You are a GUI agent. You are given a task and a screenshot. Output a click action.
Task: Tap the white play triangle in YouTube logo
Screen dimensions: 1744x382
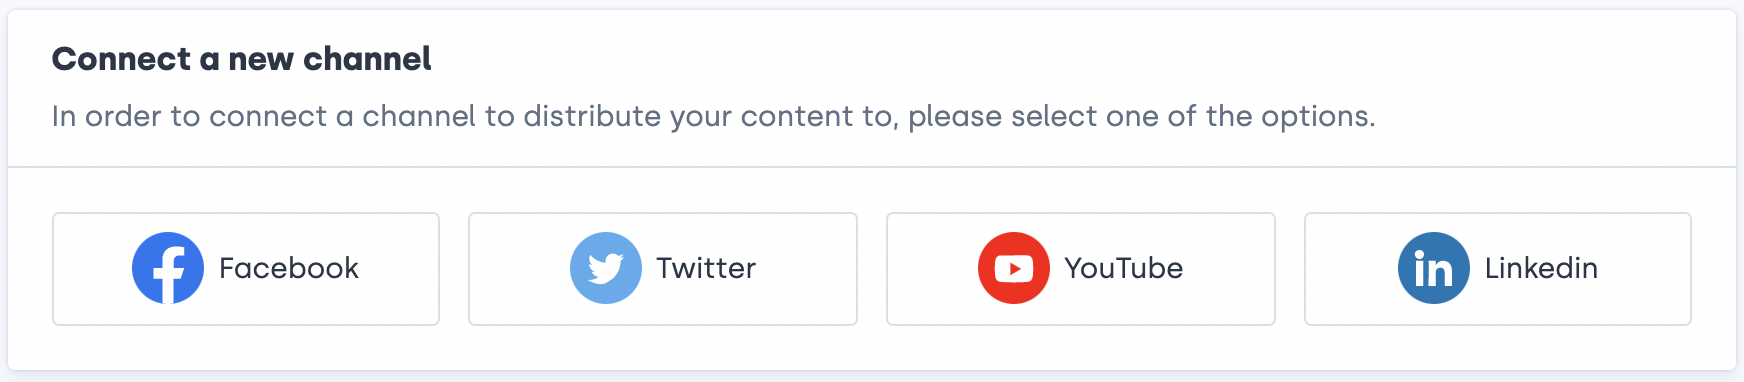(1015, 269)
